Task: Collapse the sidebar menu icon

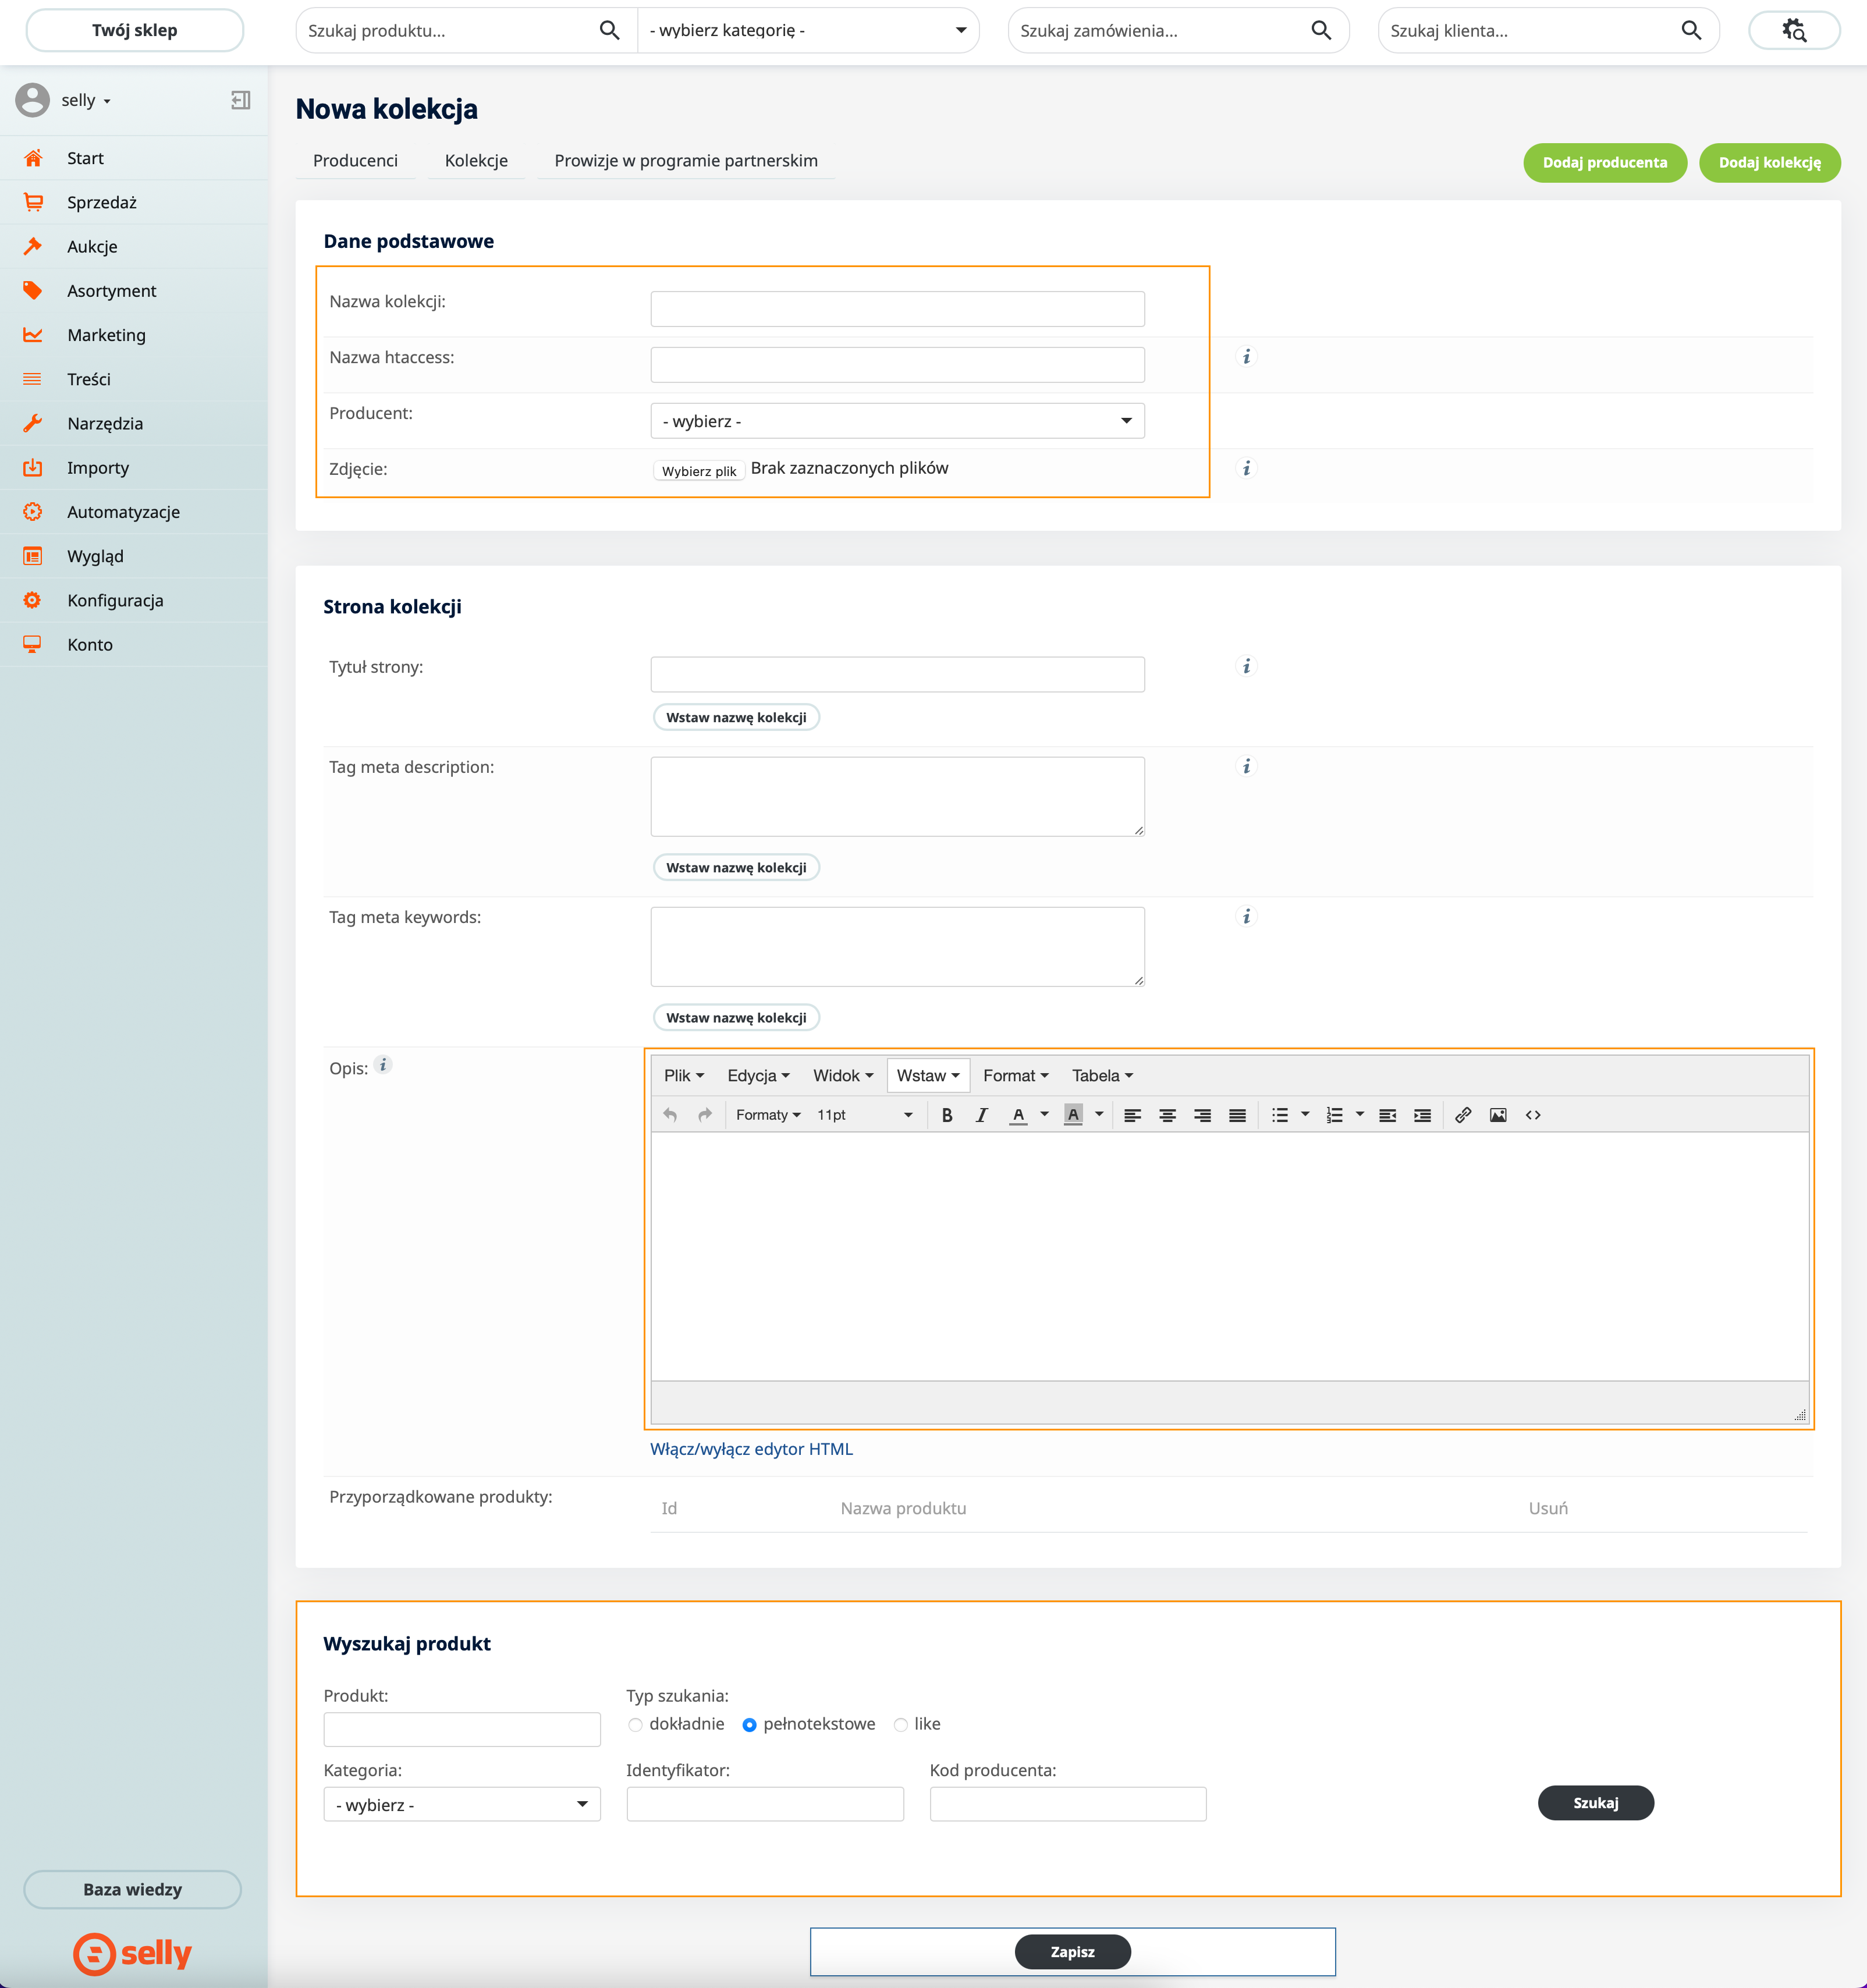Action: point(240,100)
